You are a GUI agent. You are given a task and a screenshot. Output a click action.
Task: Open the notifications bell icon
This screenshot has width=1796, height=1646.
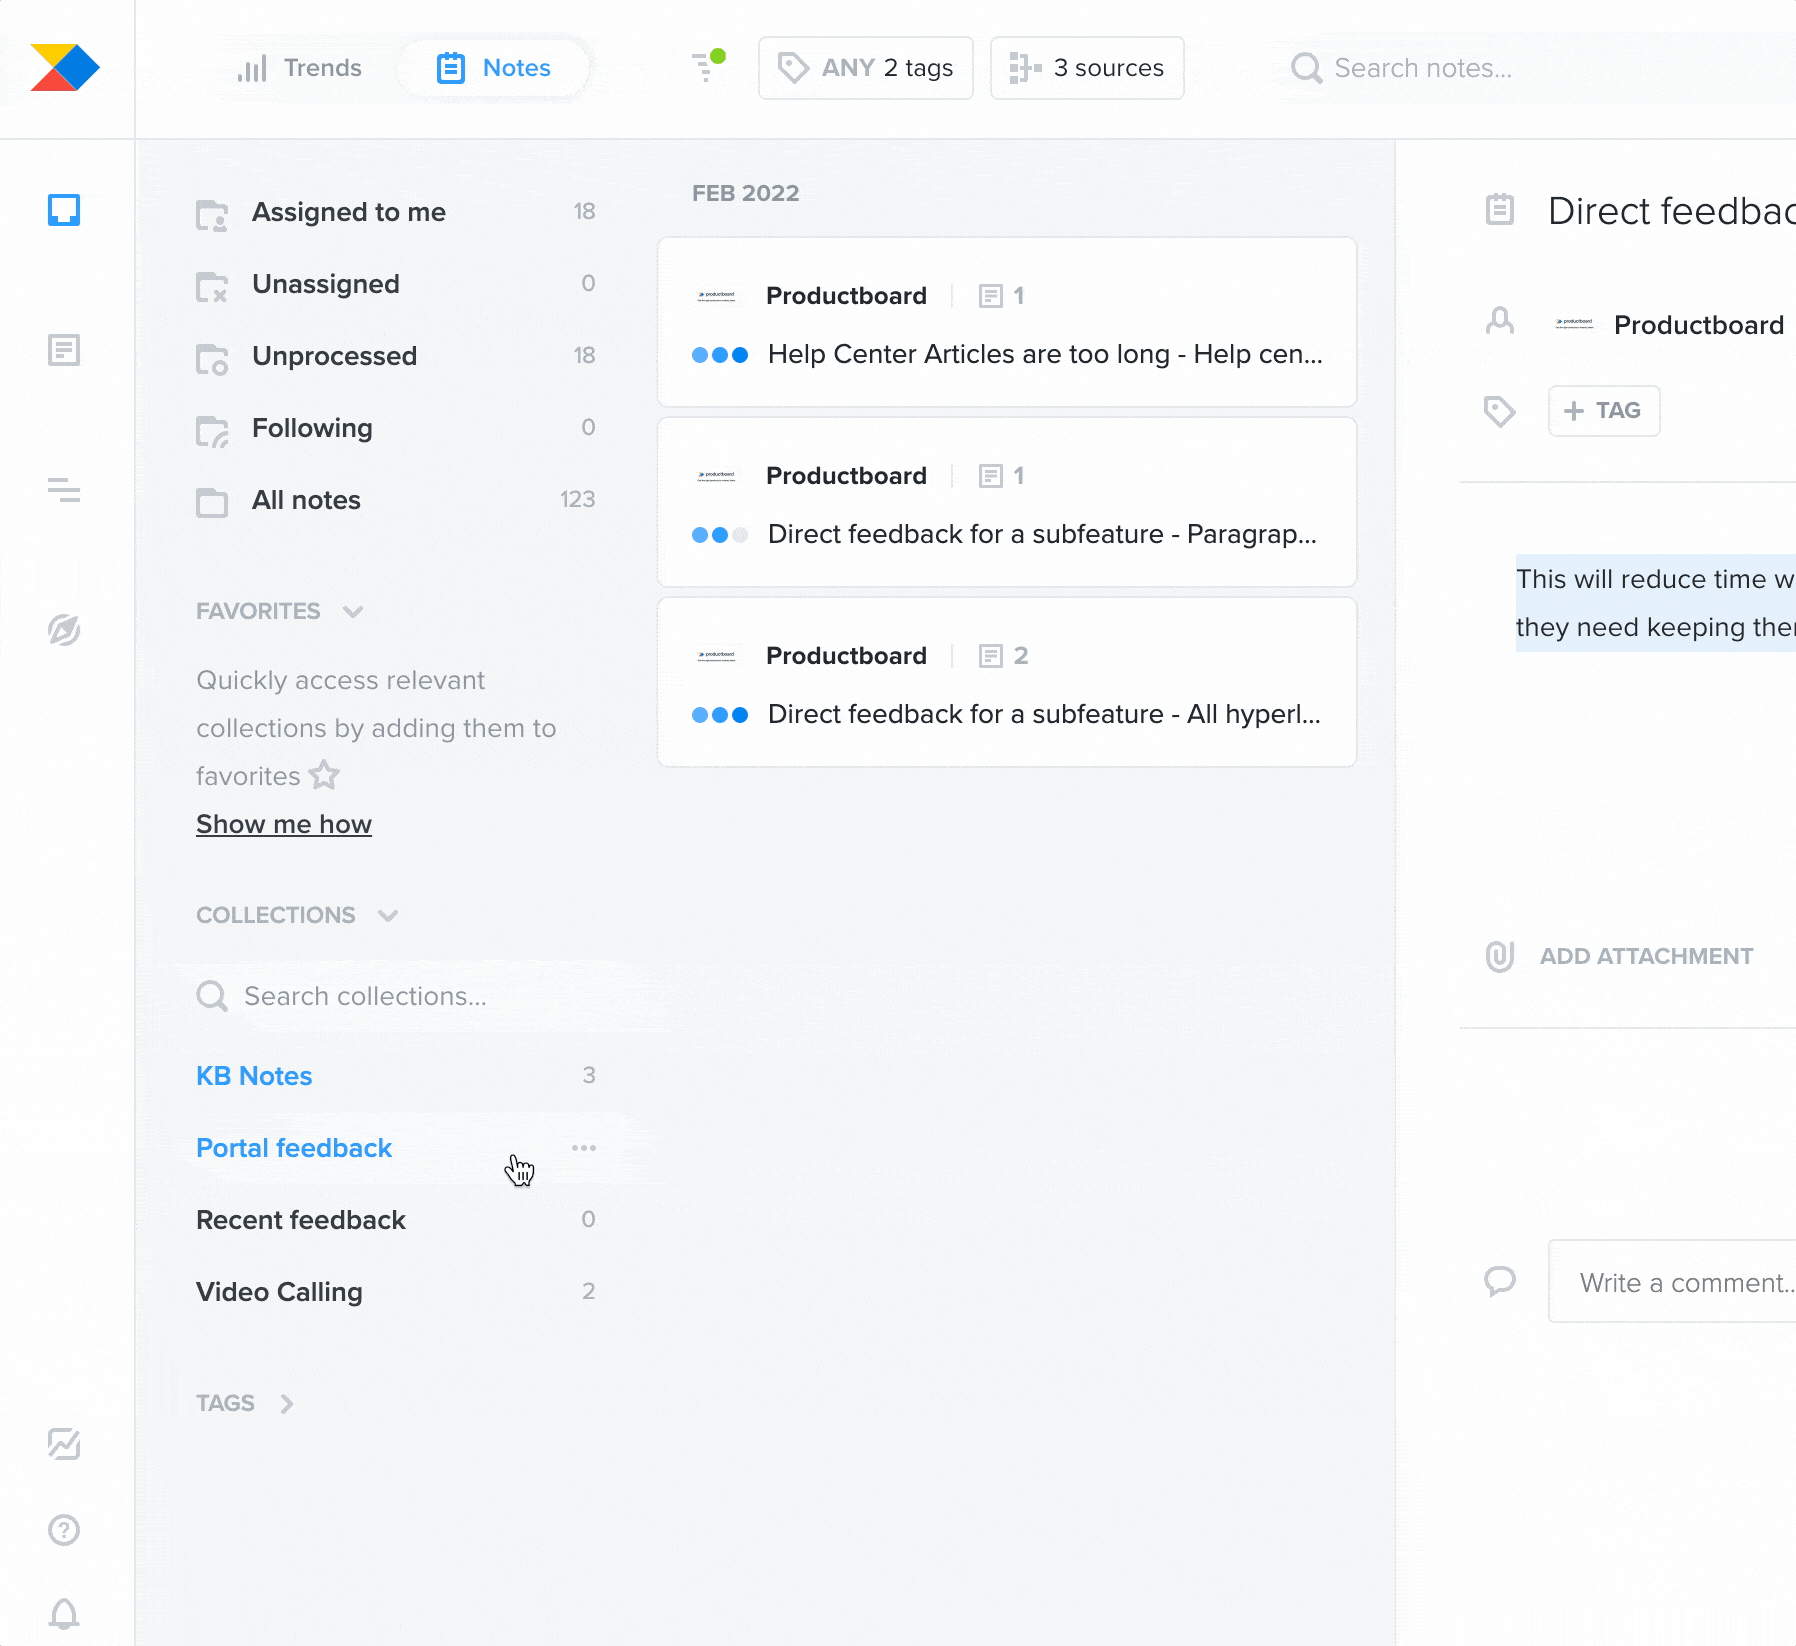(x=64, y=1613)
